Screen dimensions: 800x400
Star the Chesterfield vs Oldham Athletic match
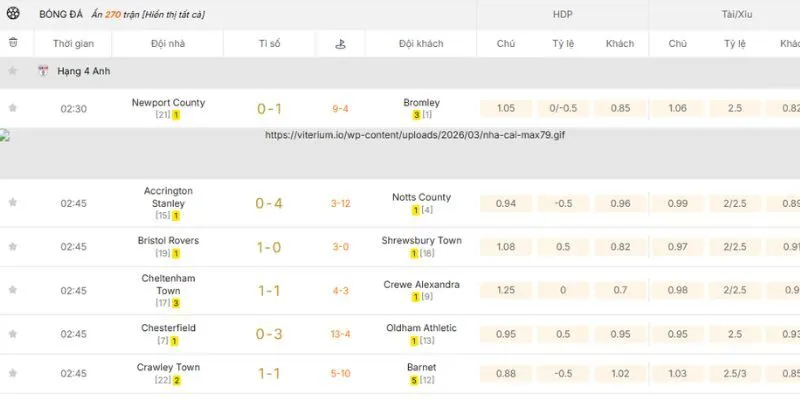pos(13,334)
